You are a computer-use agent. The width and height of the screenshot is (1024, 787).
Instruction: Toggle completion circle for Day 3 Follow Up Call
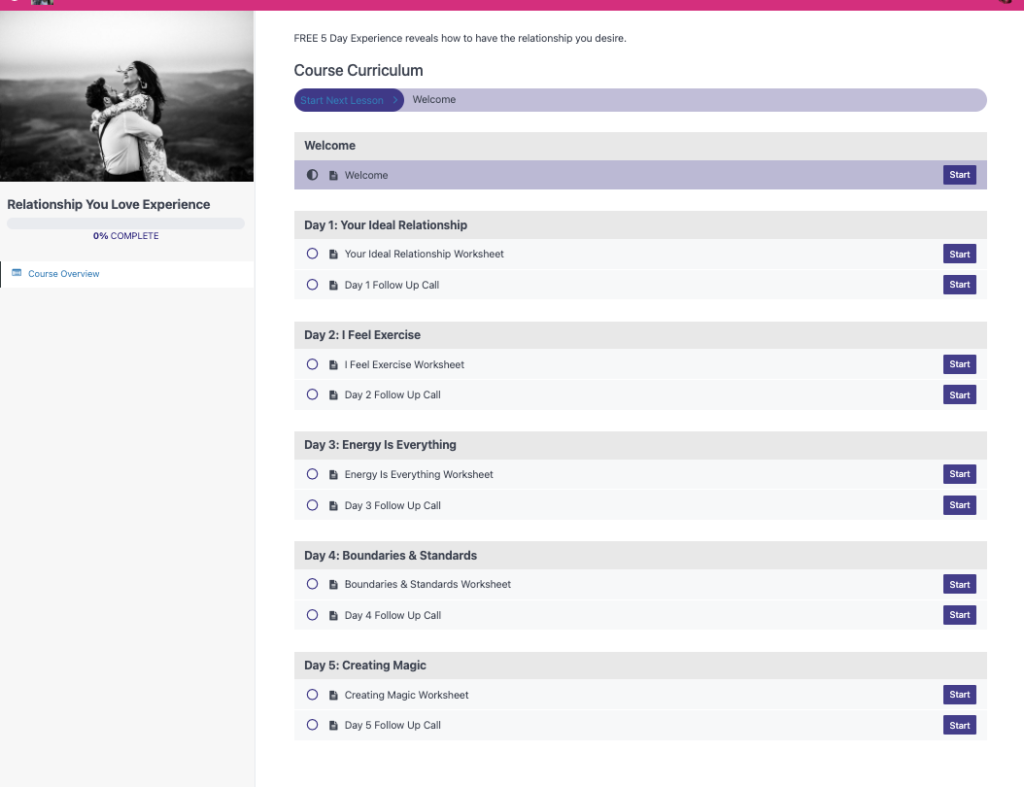click(x=312, y=505)
